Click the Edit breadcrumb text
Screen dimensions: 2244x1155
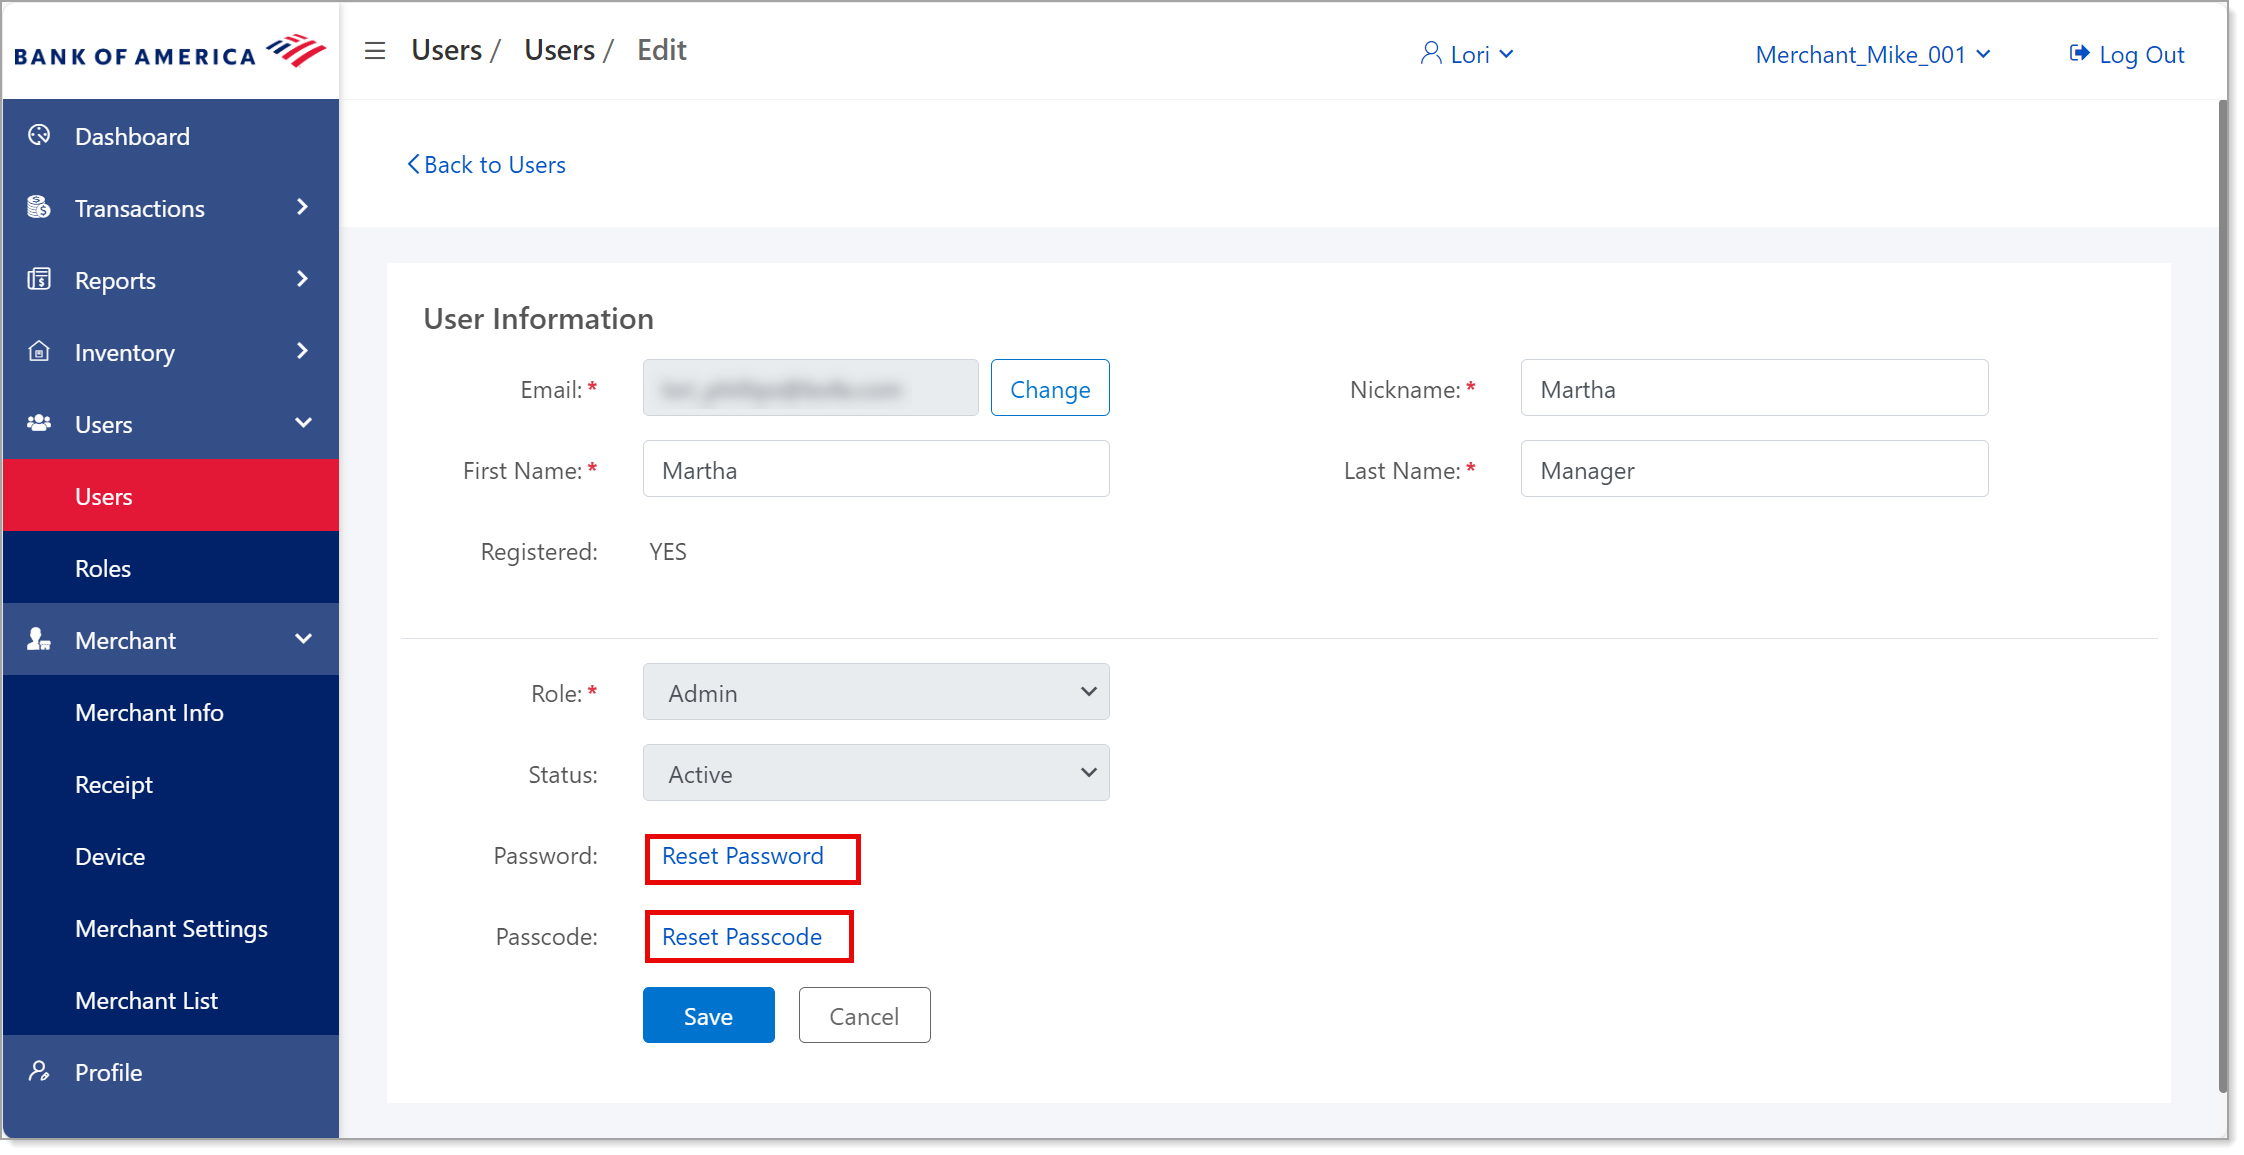(662, 50)
